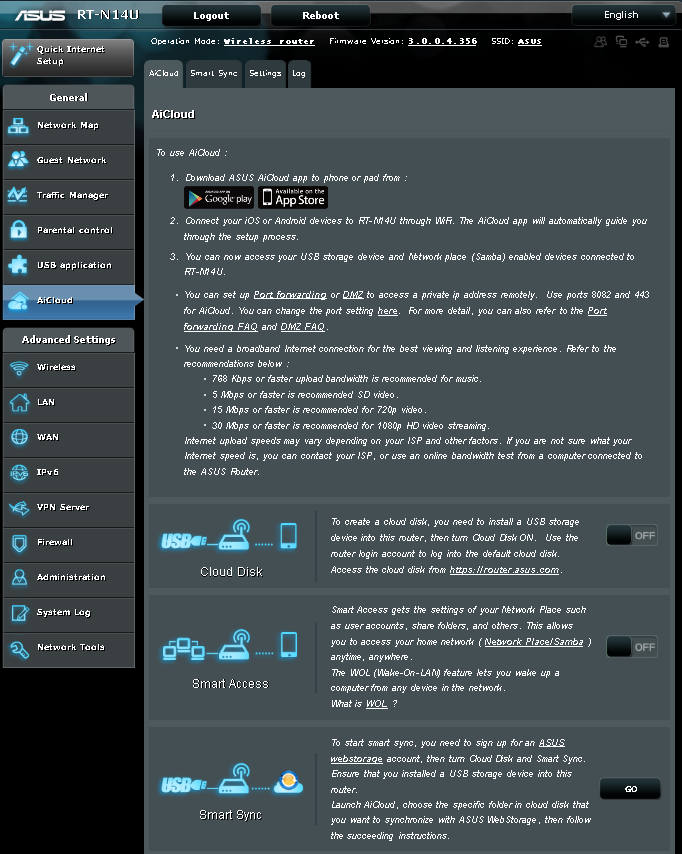Viewport: 682px width, 854px height.
Task: Click the App Store download badge
Action: click(x=293, y=197)
